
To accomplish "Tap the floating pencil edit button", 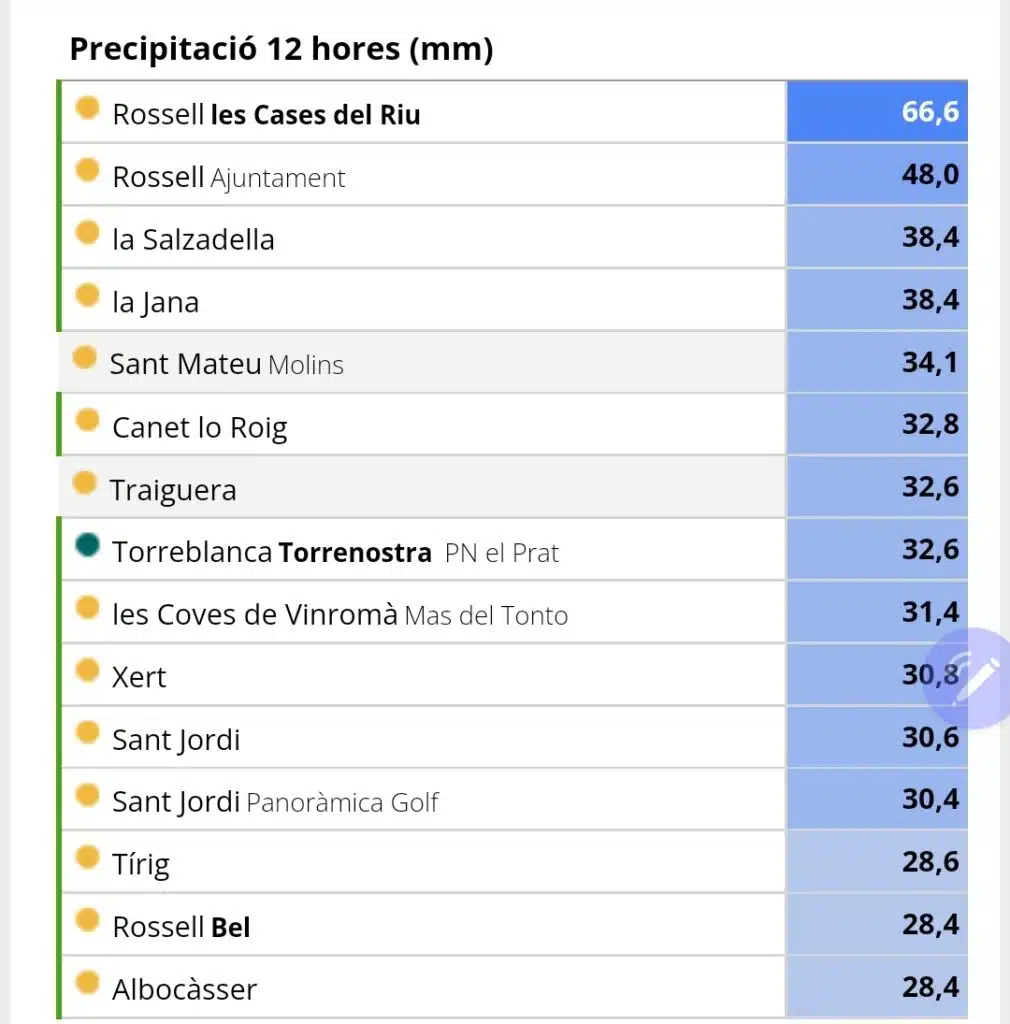I will (972, 679).
